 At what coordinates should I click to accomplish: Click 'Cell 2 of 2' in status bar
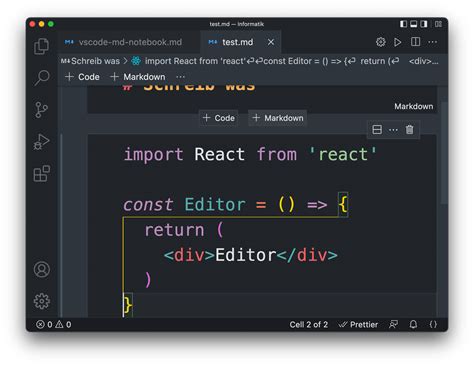pos(309,324)
